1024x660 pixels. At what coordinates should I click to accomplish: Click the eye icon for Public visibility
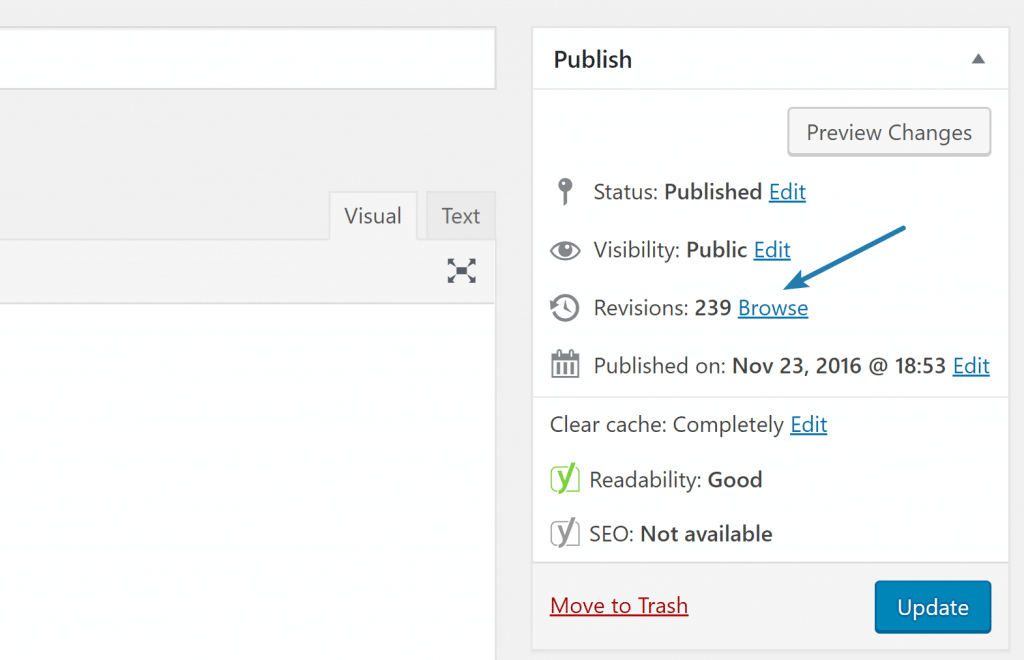[565, 250]
